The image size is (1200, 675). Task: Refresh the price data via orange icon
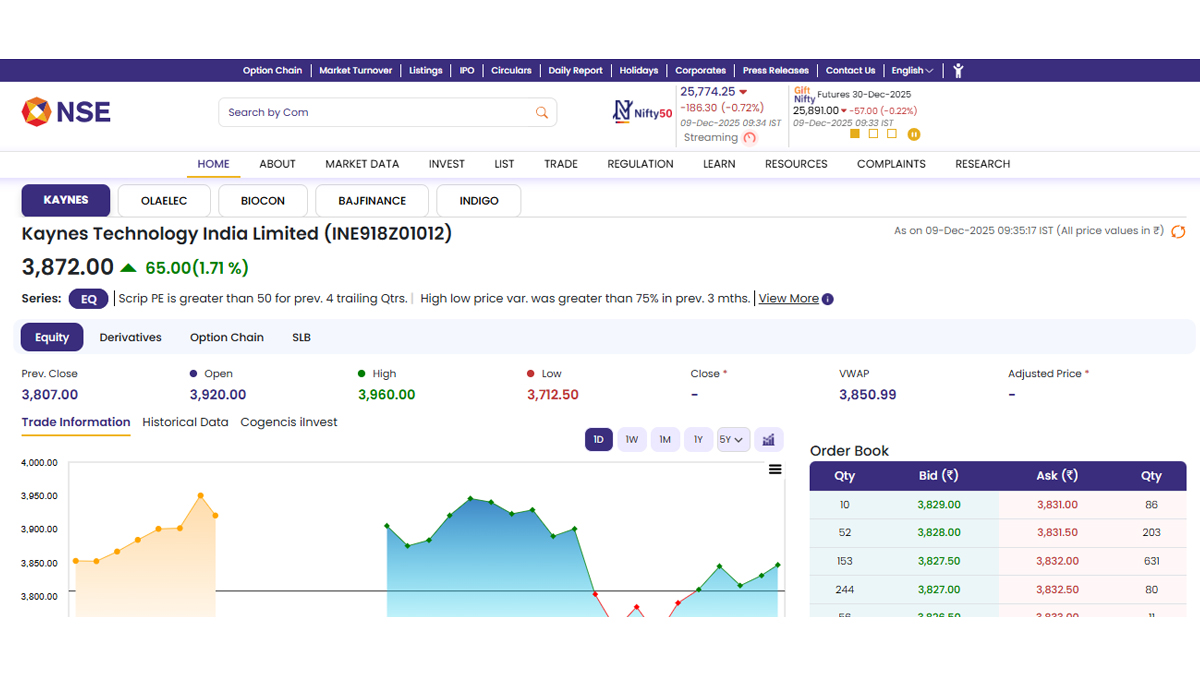tap(1178, 232)
